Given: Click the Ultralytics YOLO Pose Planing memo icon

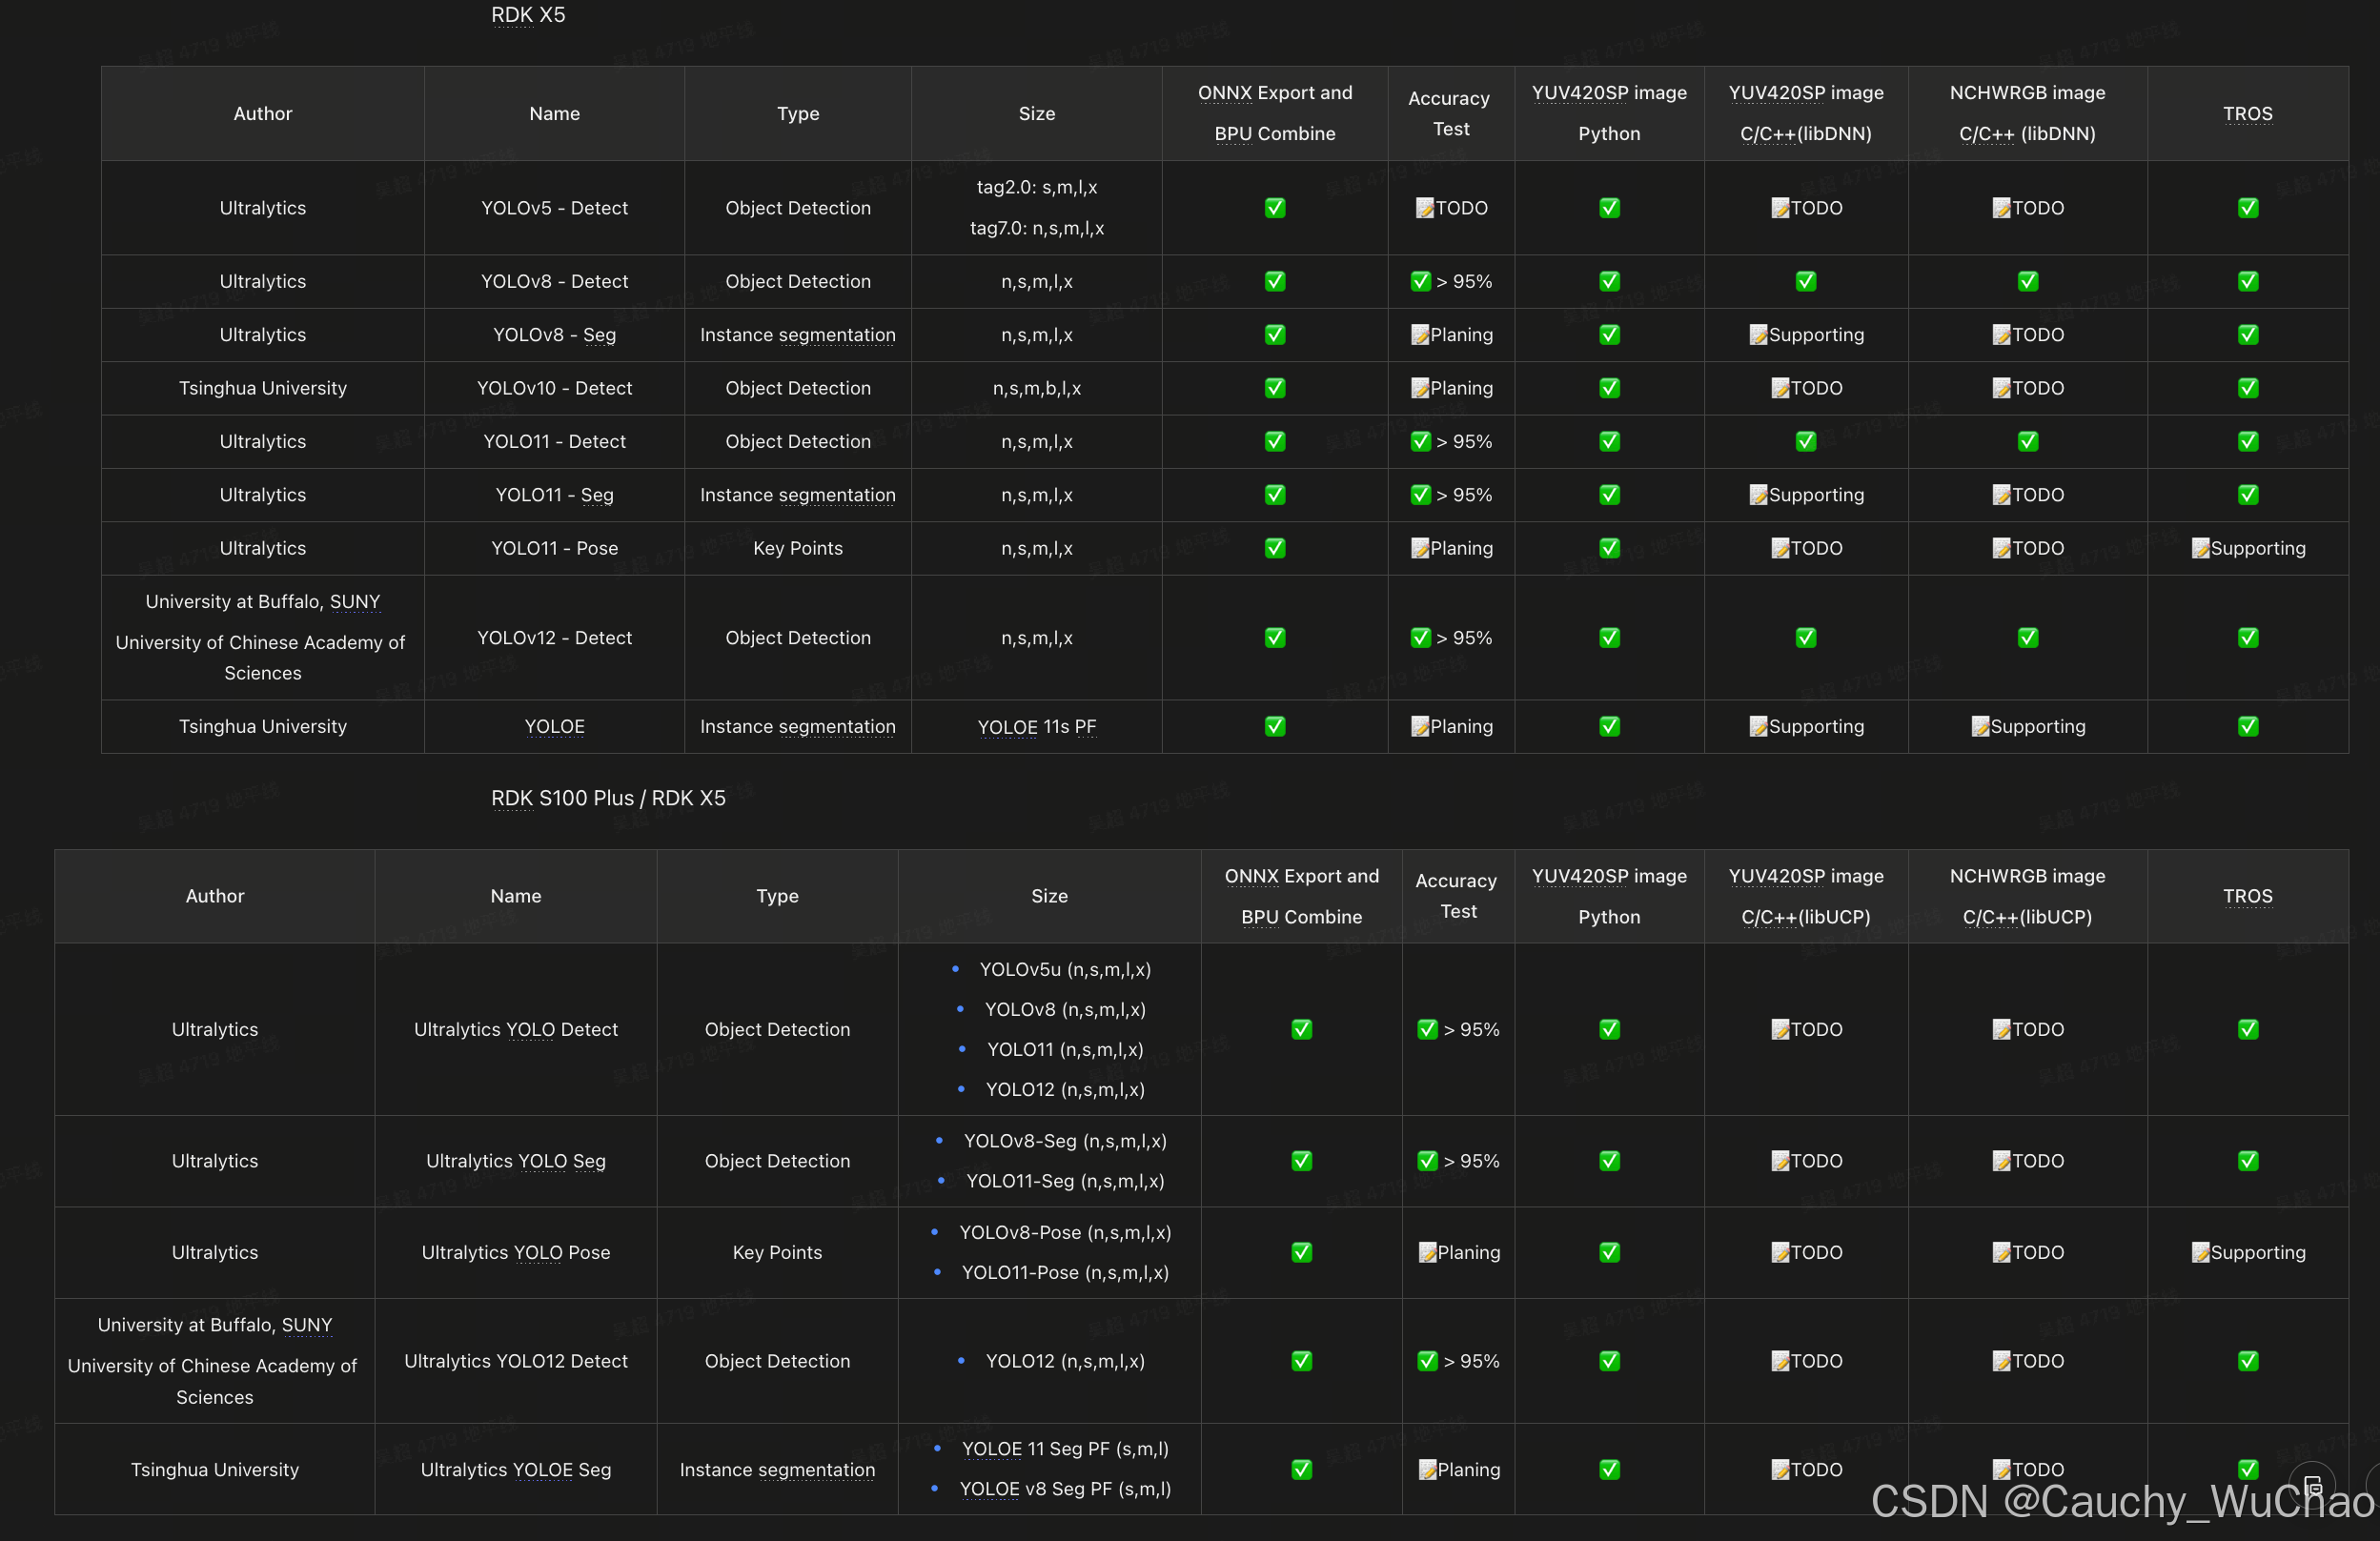Looking at the screenshot, I should 1427,1252.
